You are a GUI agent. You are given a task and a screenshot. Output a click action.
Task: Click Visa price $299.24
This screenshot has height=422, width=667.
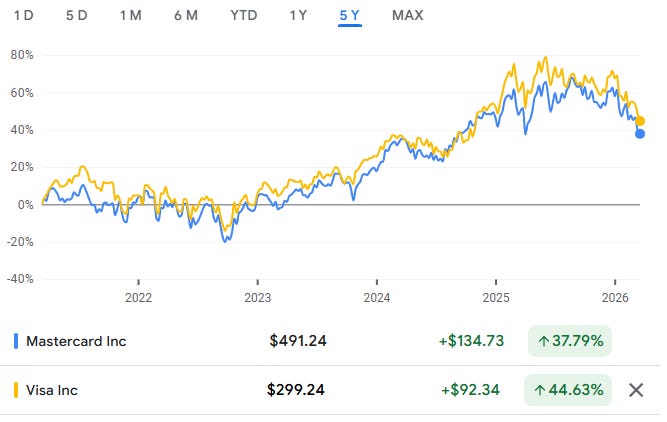(x=296, y=390)
